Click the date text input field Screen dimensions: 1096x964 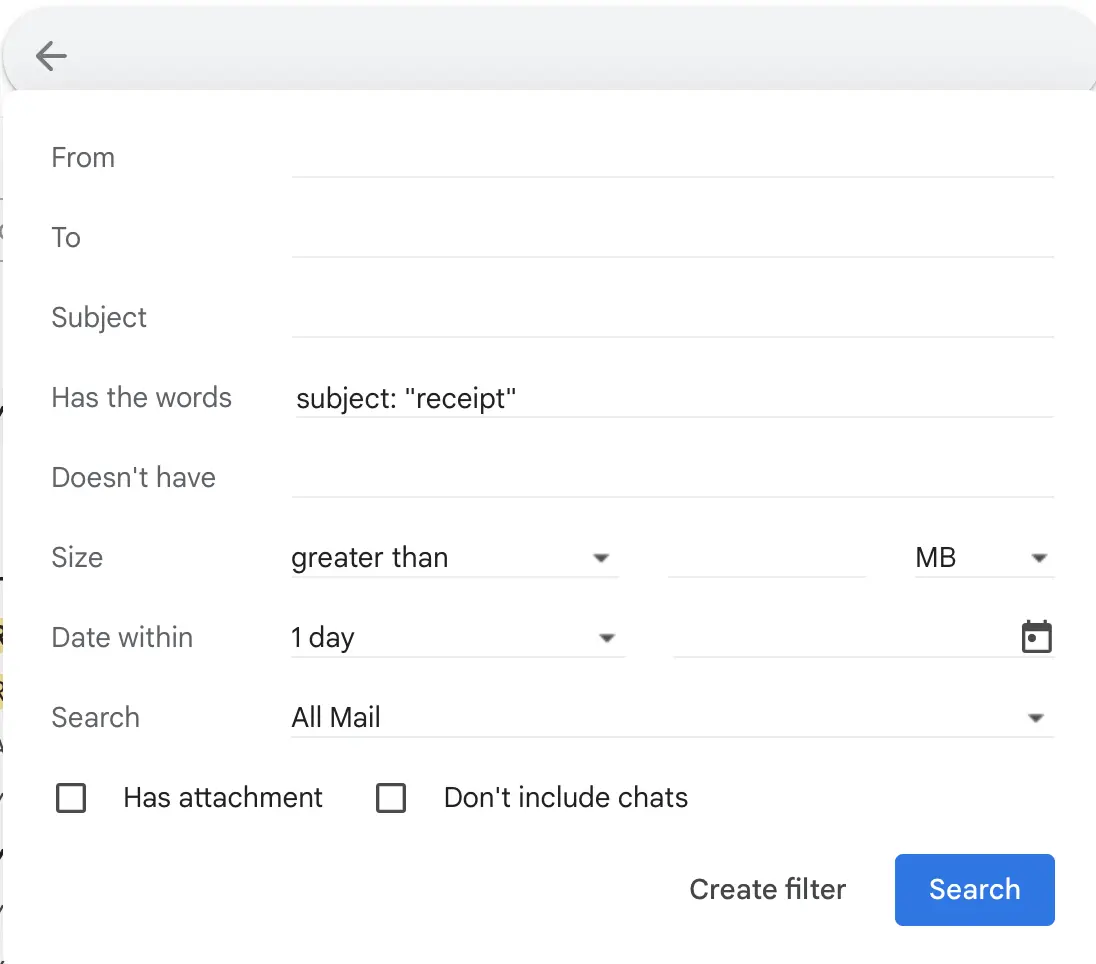840,638
